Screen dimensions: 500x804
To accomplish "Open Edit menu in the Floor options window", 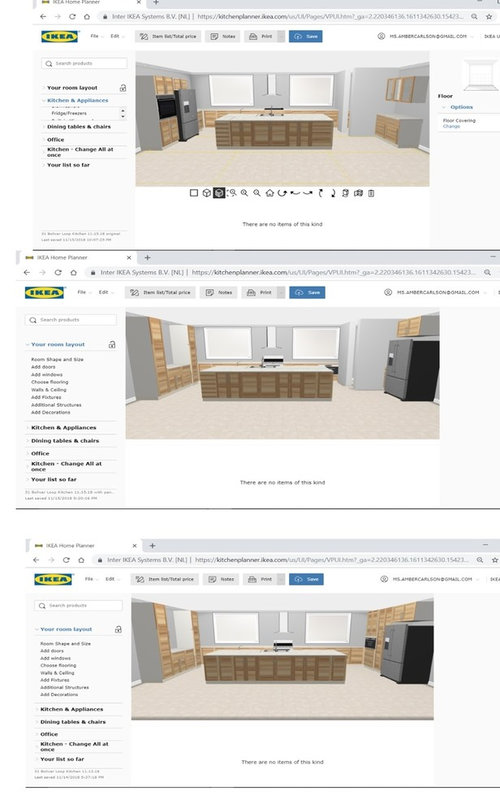I will click(115, 36).
